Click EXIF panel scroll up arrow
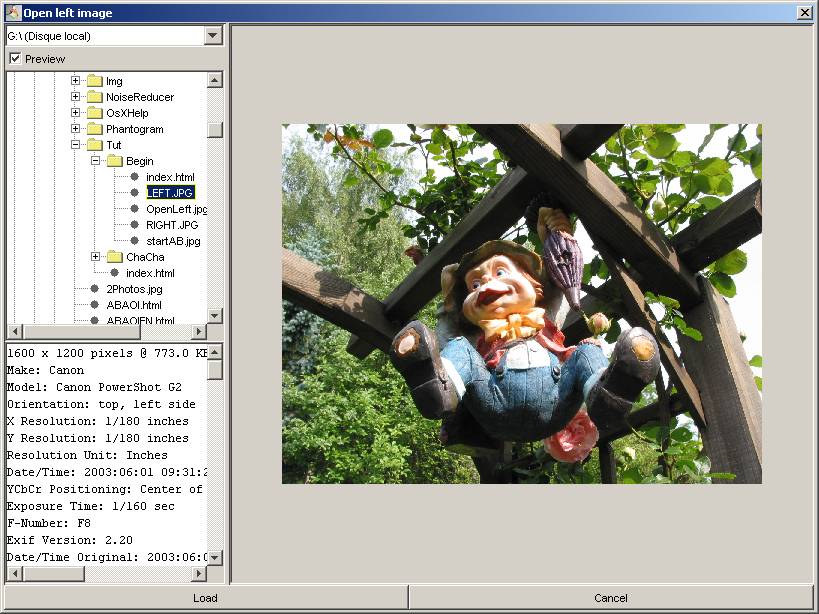The image size is (819, 614). click(215, 352)
